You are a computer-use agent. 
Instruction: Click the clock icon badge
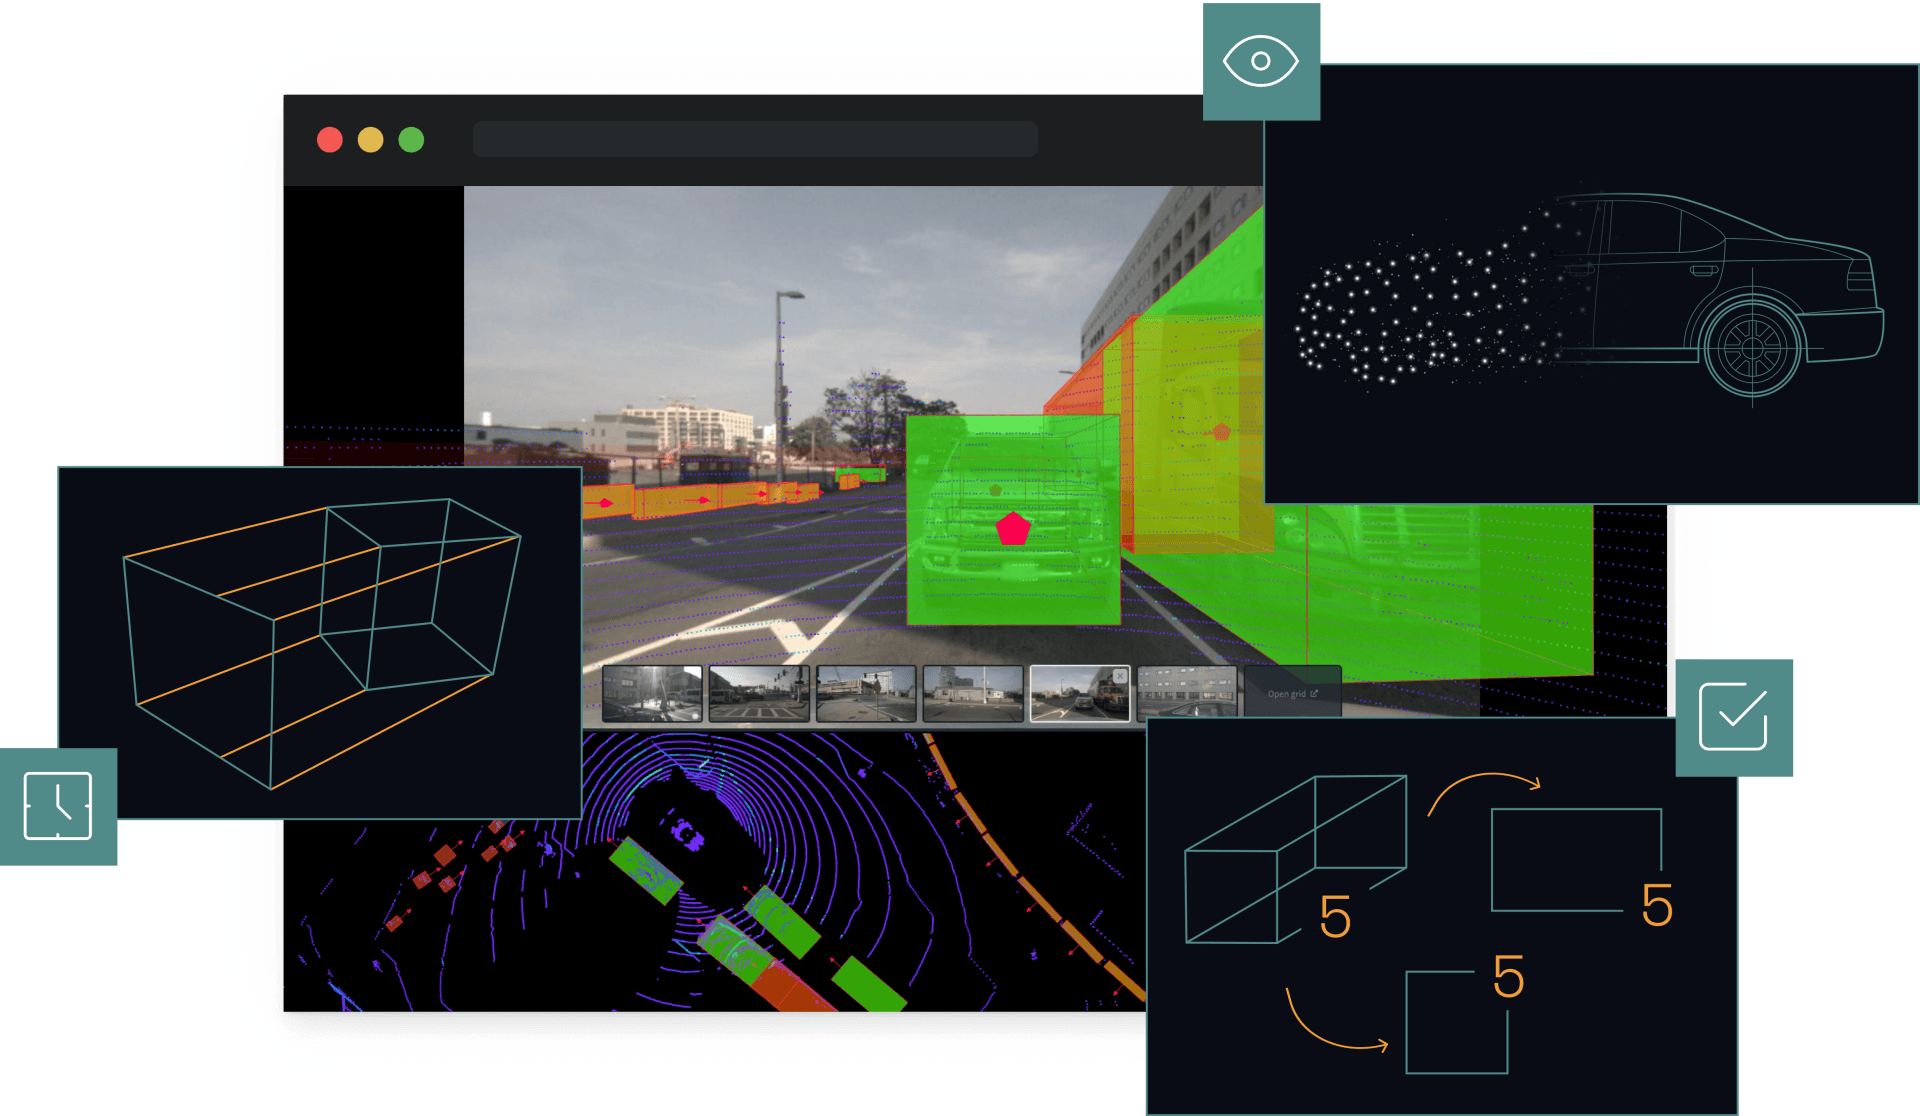pyautogui.click(x=58, y=806)
